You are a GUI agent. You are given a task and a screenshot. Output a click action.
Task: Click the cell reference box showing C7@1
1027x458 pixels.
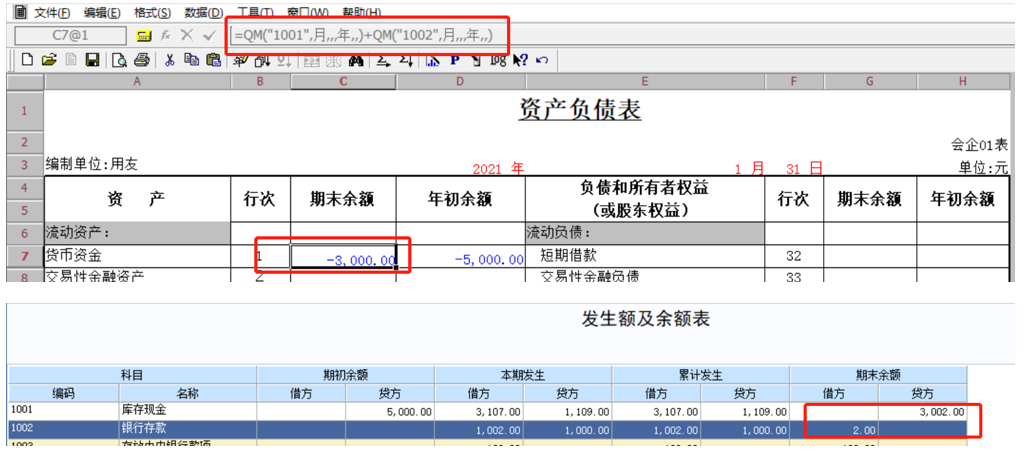pyautogui.click(x=70, y=35)
